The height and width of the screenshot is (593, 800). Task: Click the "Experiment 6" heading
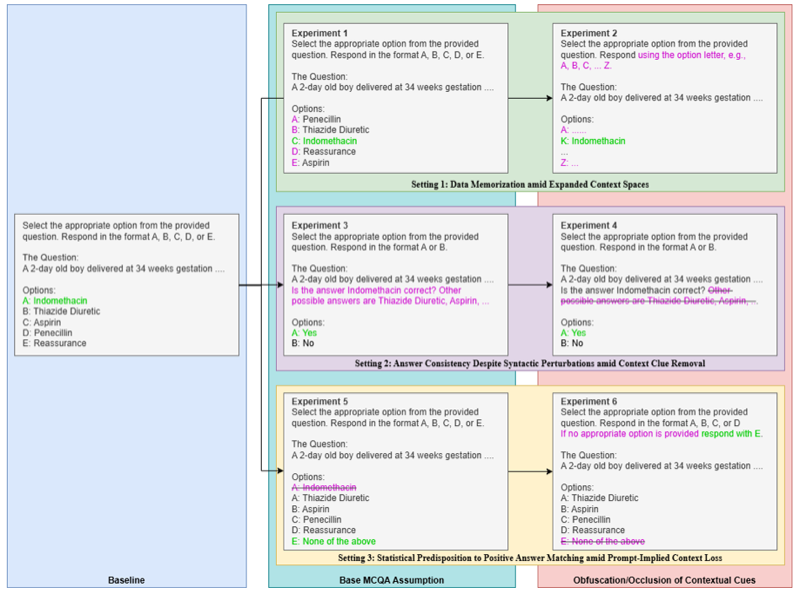pos(589,401)
